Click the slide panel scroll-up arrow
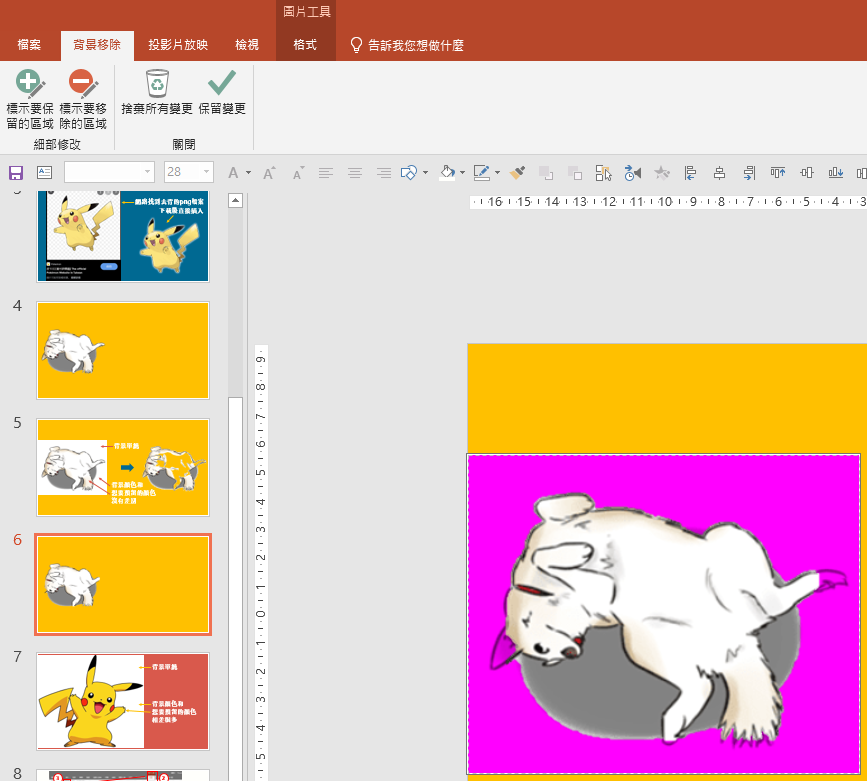The width and height of the screenshot is (867, 781). (236, 200)
